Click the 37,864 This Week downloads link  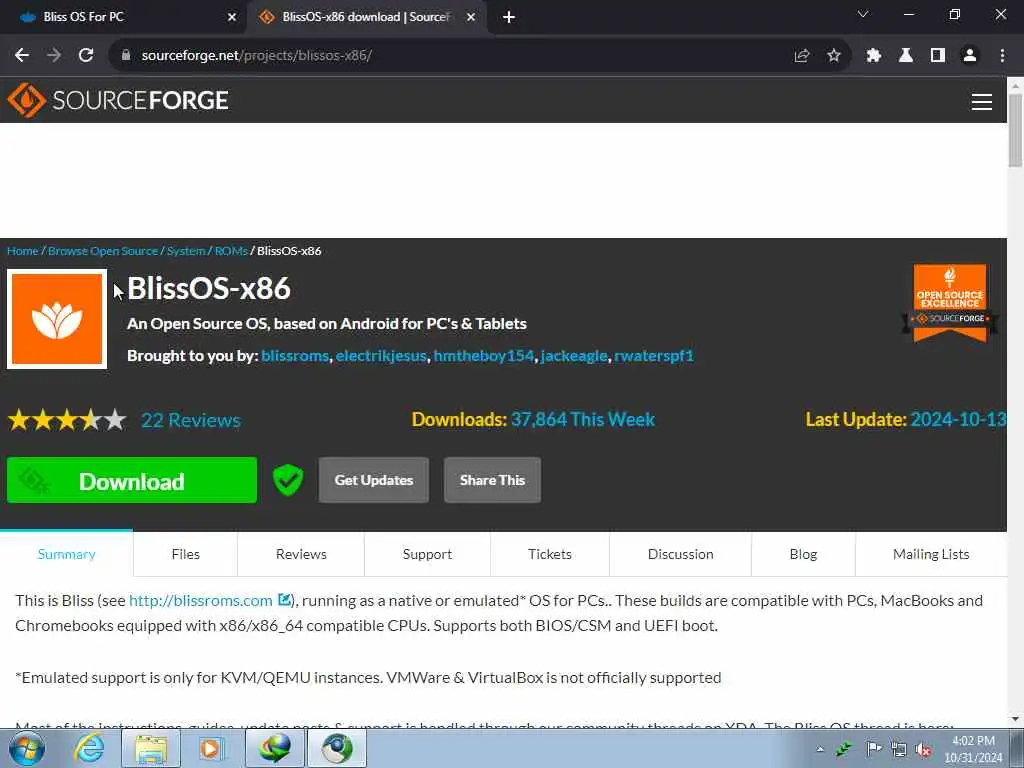tap(583, 419)
